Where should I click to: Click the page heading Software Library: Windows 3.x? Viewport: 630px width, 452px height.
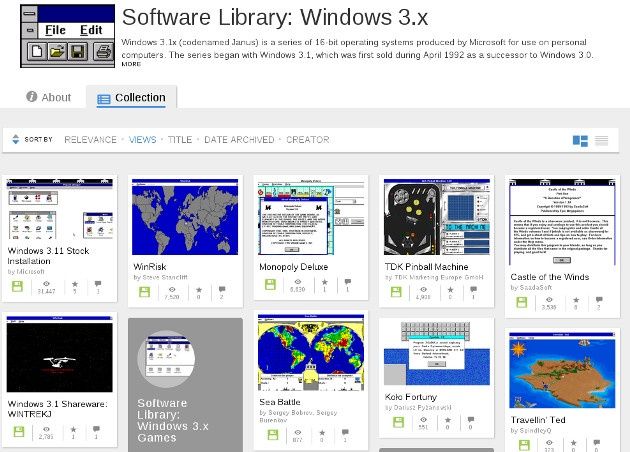click(274, 17)
